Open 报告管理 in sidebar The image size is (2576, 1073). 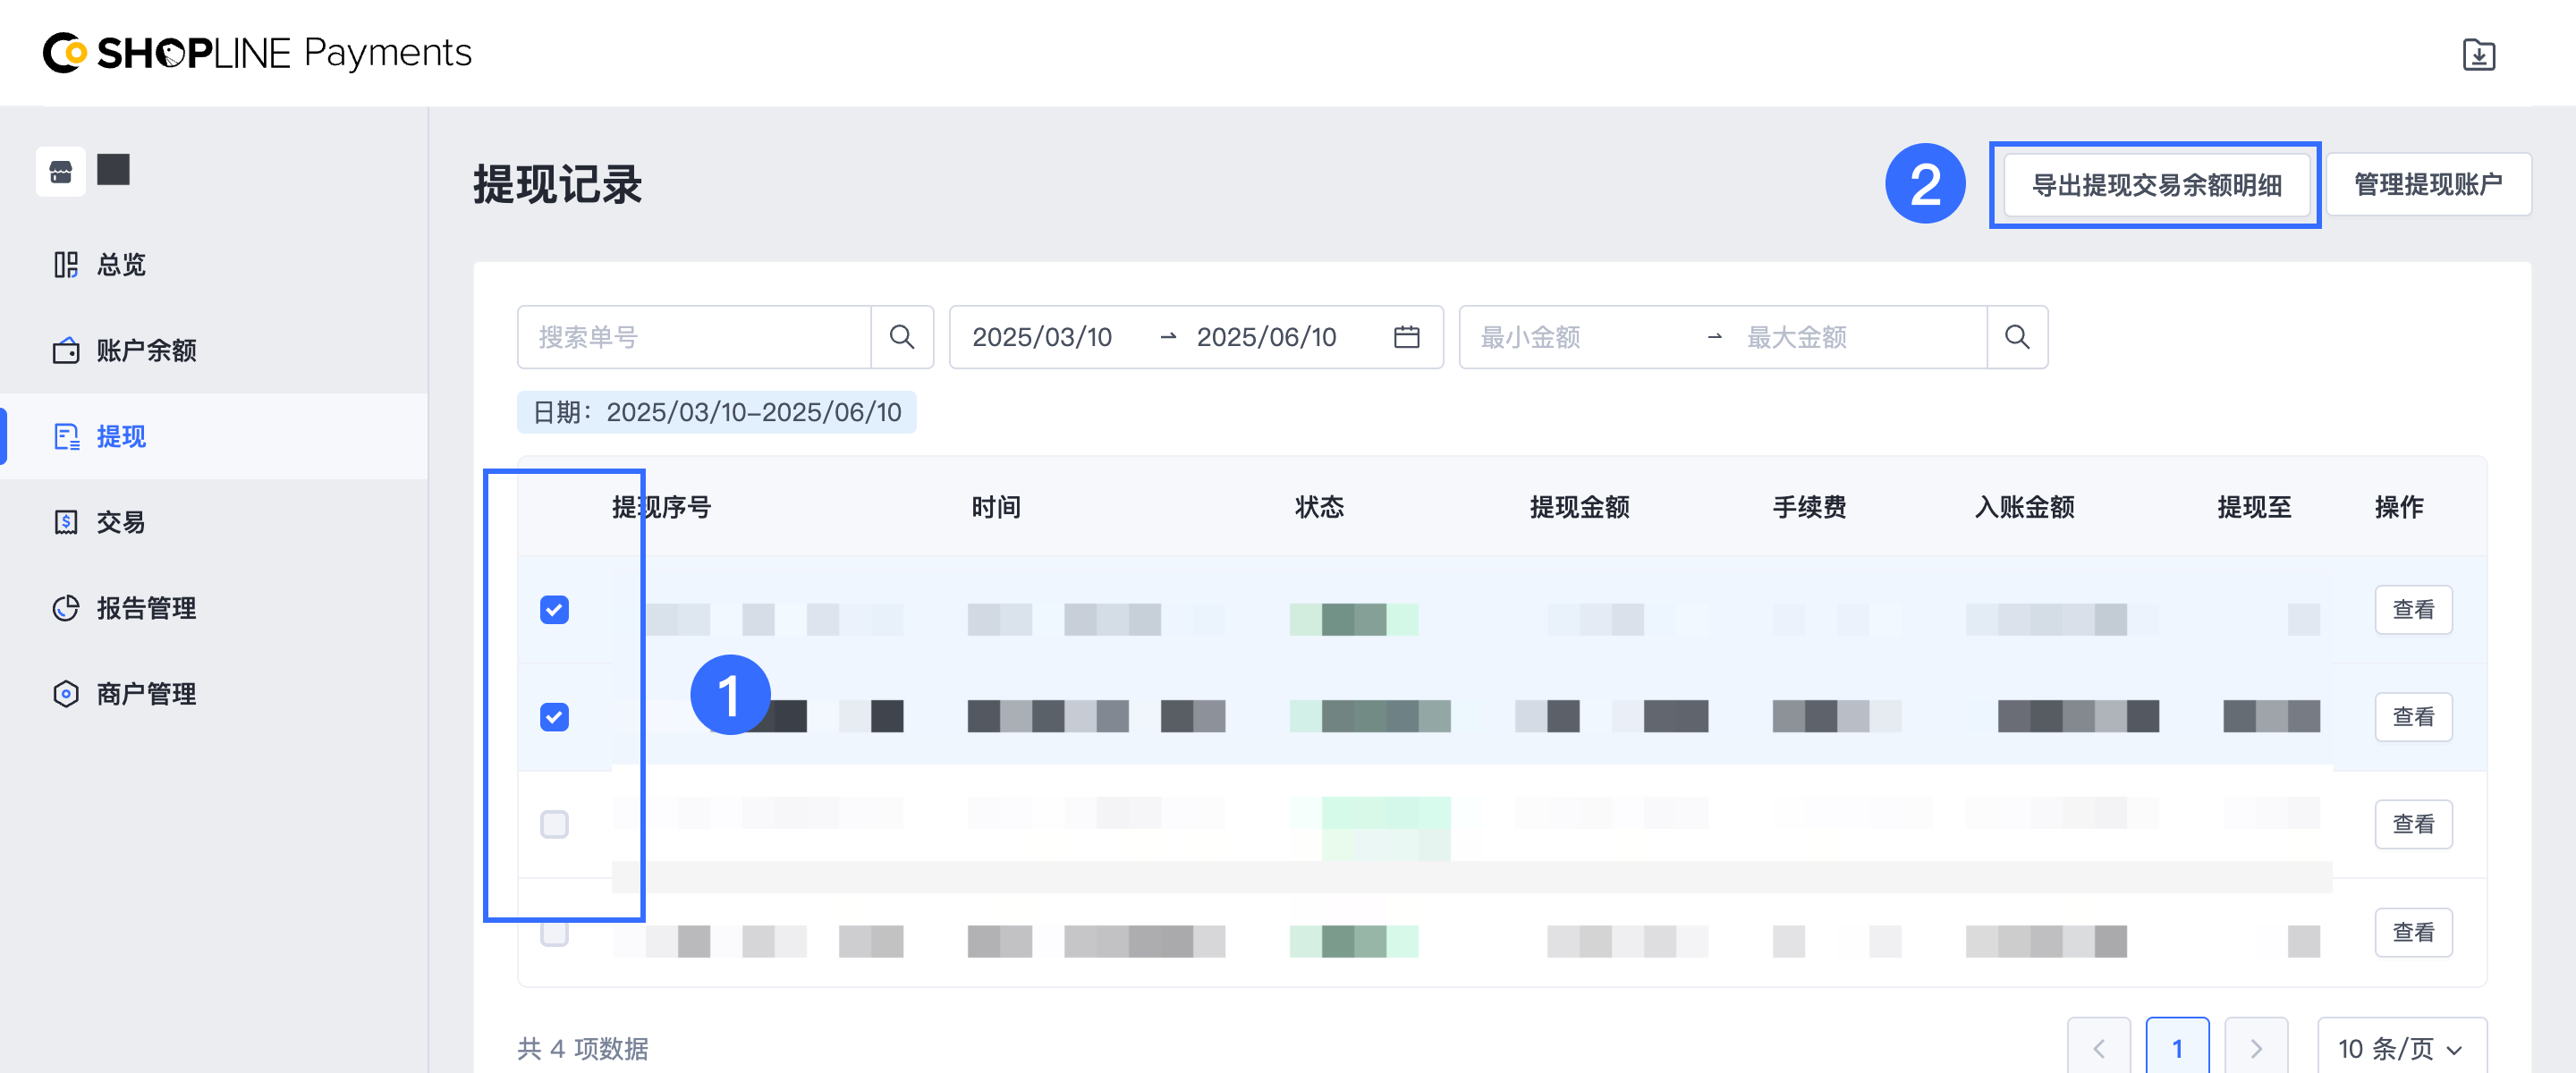pos(214,608)
